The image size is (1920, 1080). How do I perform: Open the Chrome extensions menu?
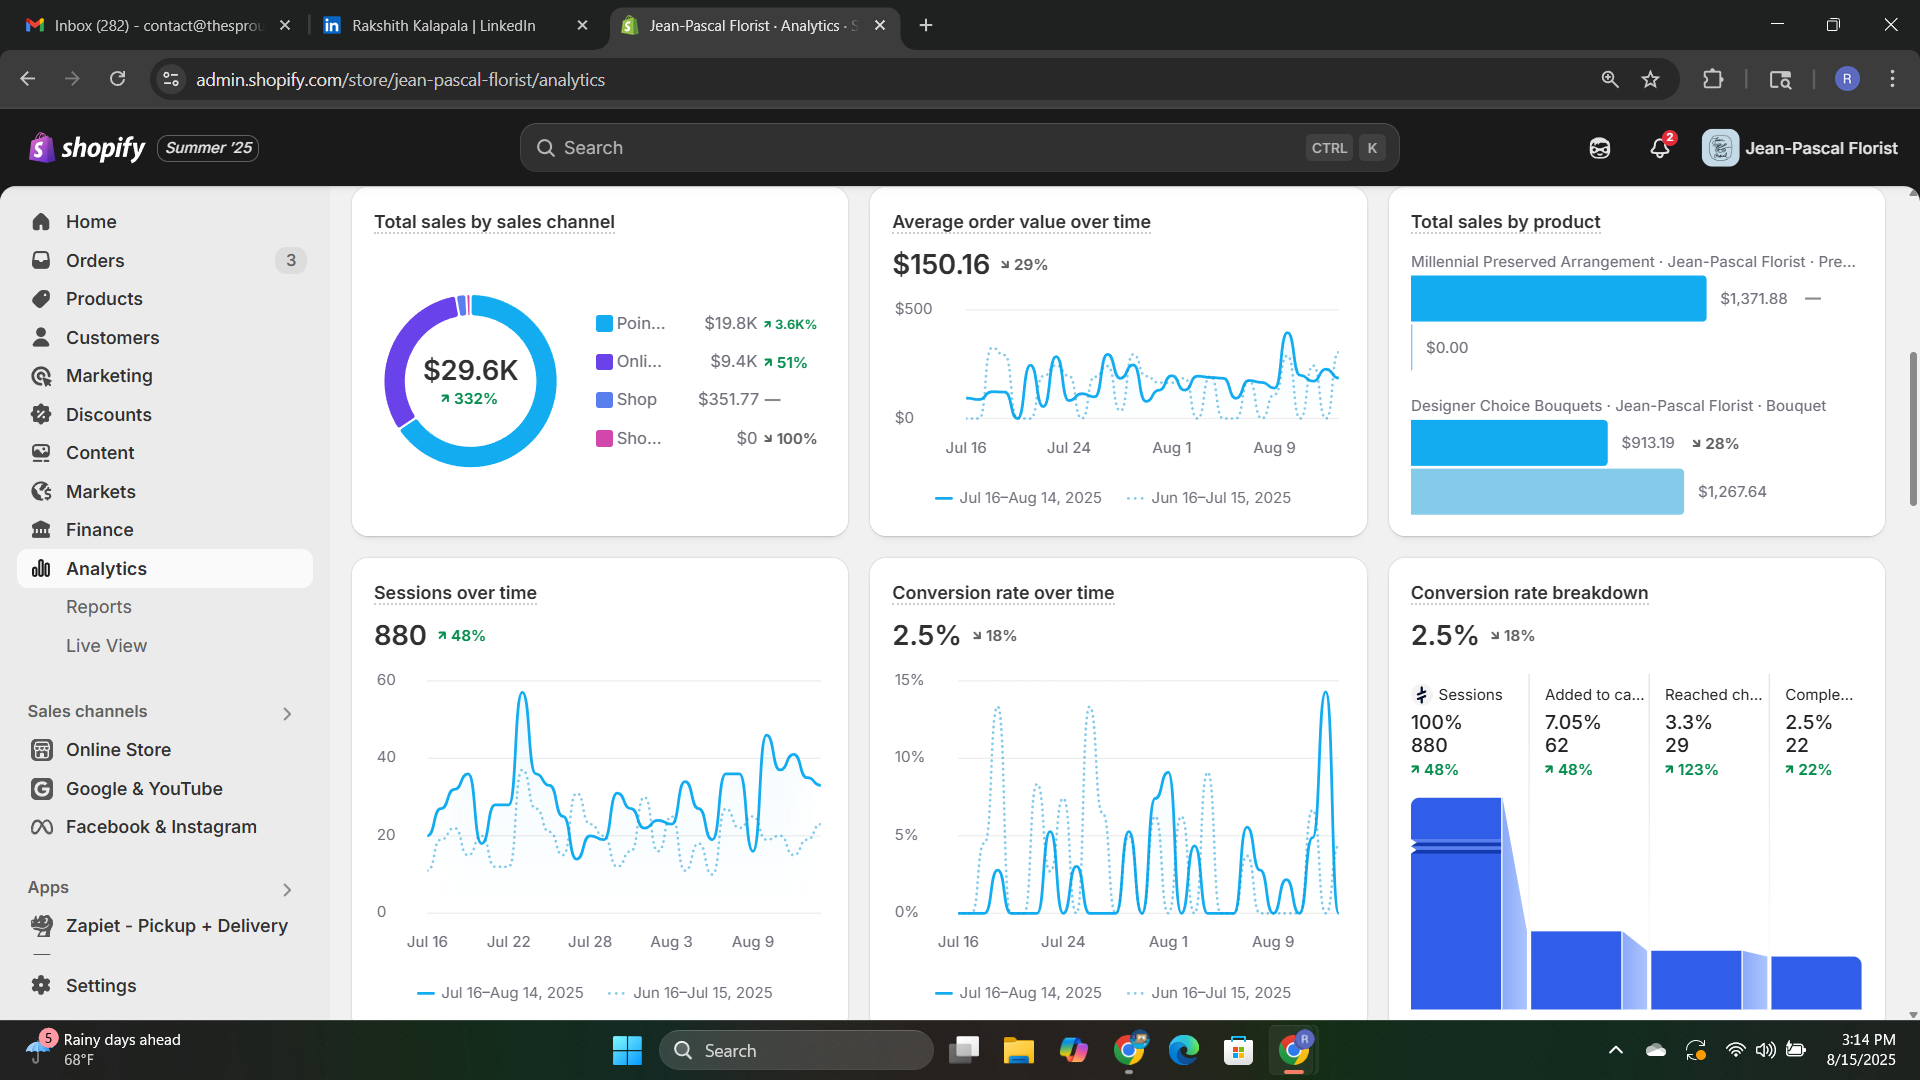[1713, 79]
